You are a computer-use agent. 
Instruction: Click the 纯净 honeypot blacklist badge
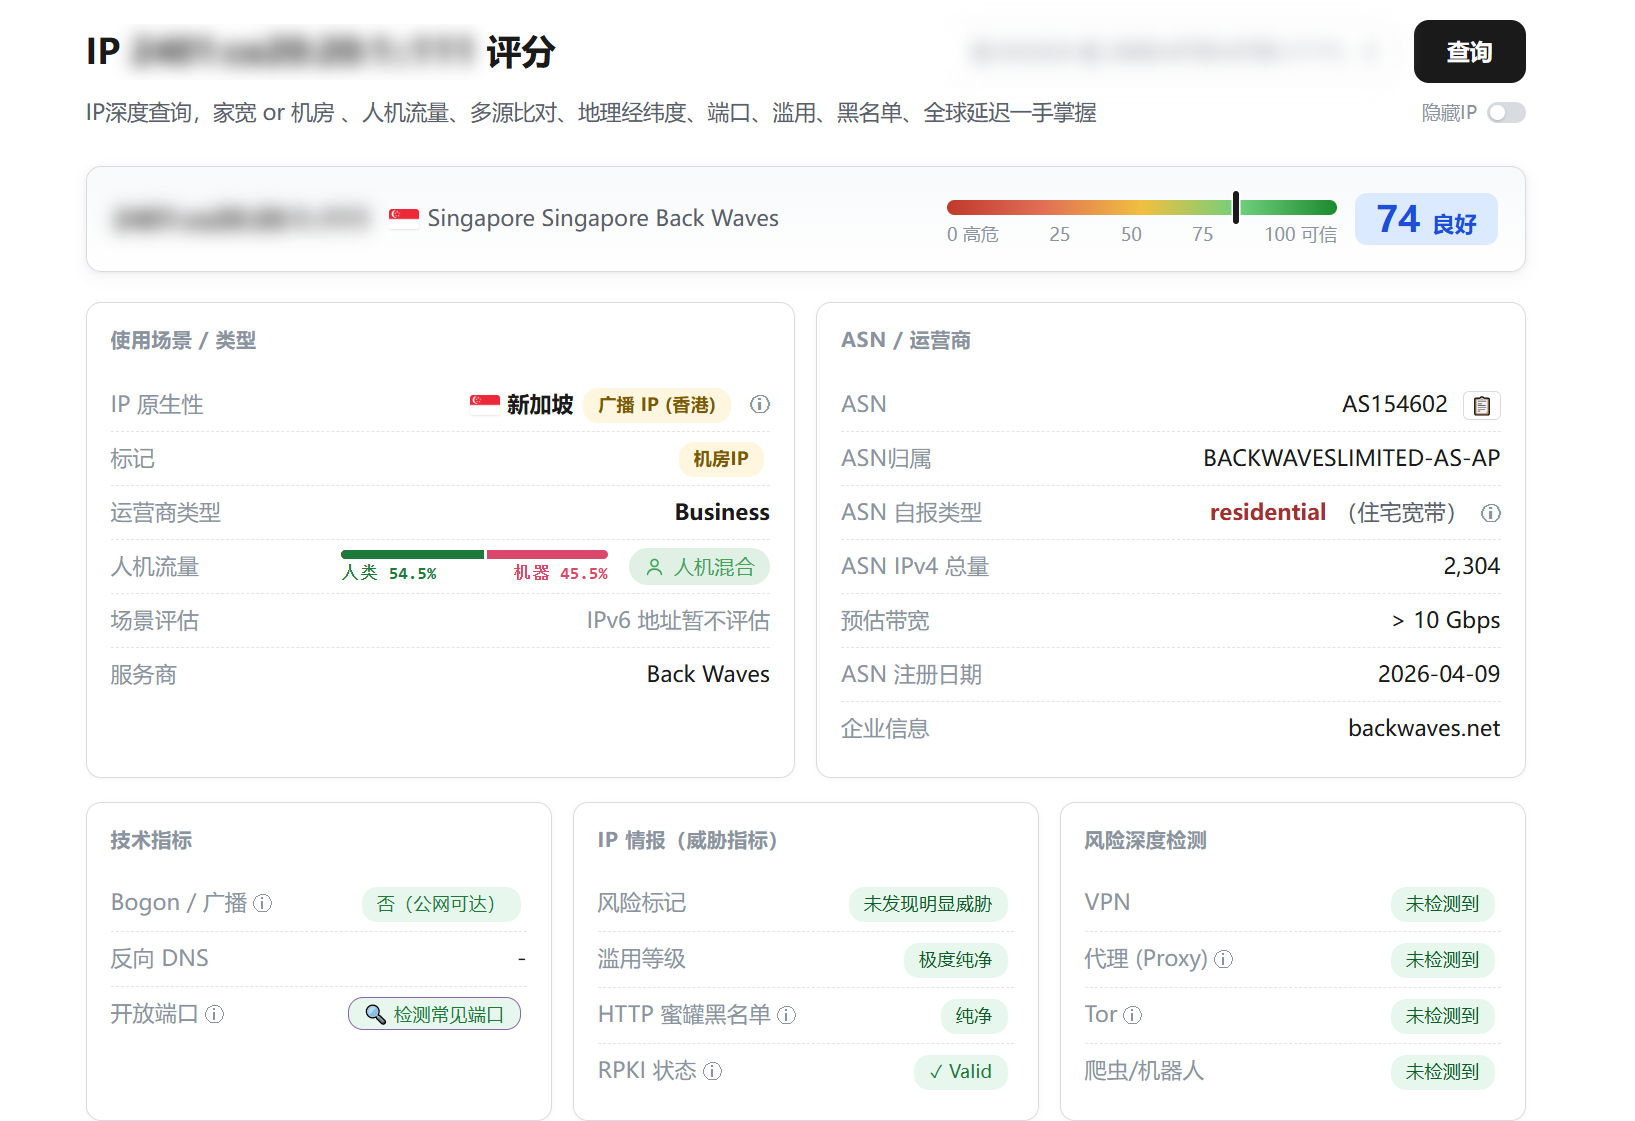point(974,1016)
